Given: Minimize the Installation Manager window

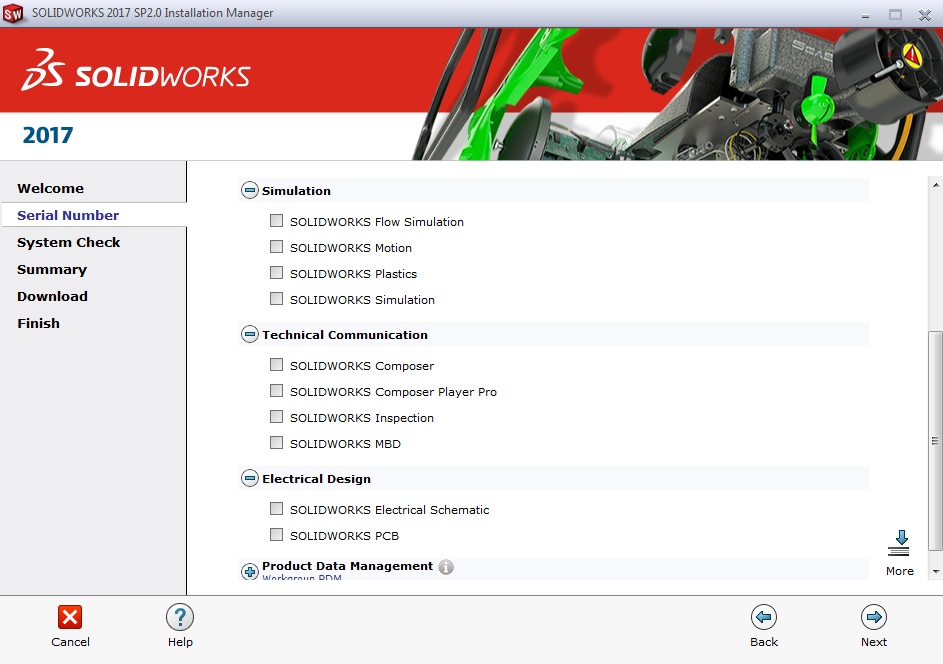Looking at the screenshot, I should [865, 15].
